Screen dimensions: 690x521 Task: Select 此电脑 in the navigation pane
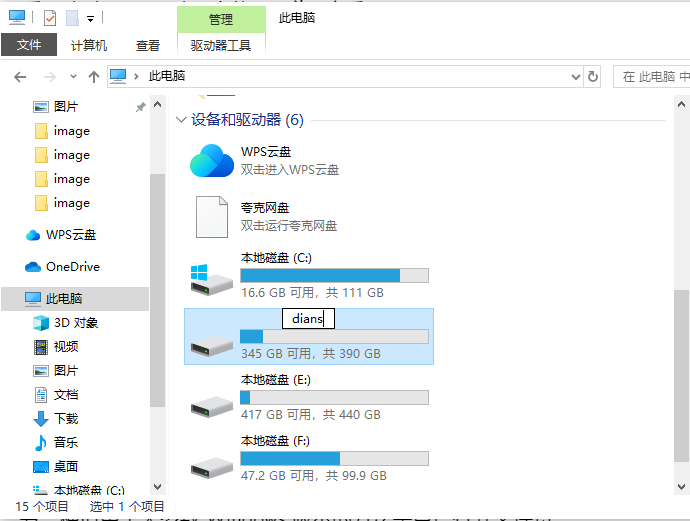pyautogui.click(x=75, y=299)
